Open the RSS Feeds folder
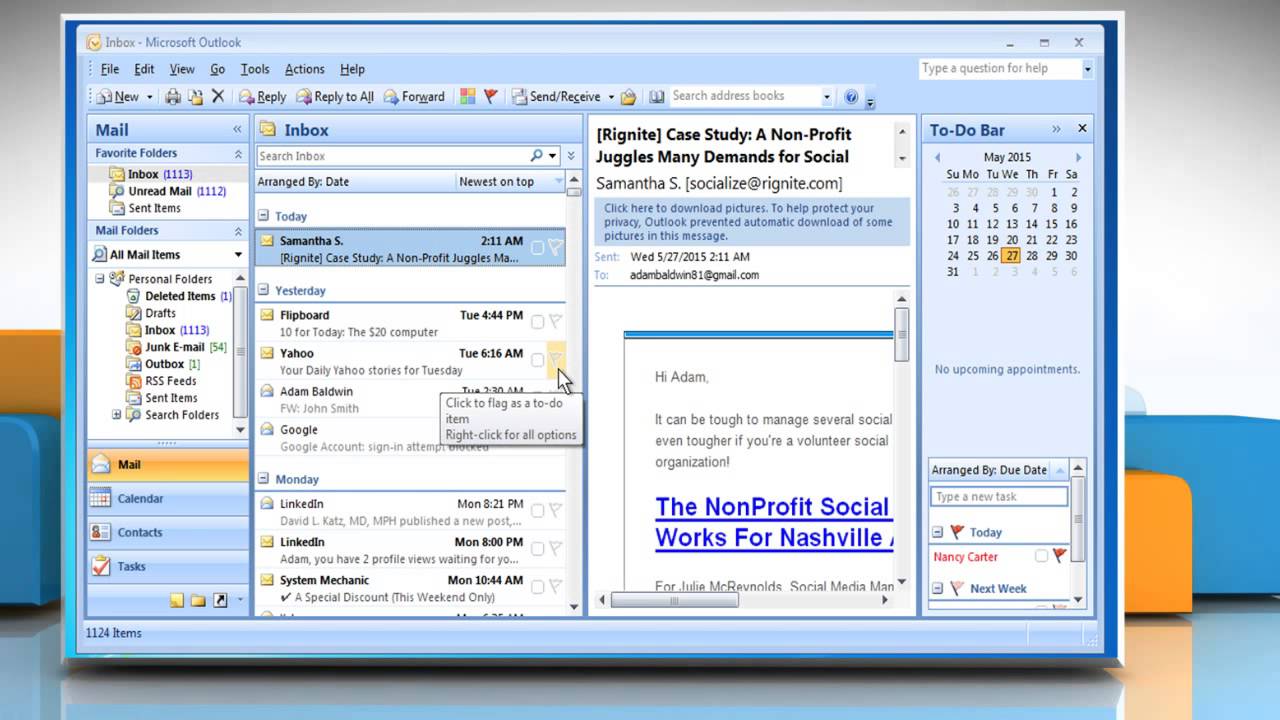1280x720 pixels. [x=162, y=381]
